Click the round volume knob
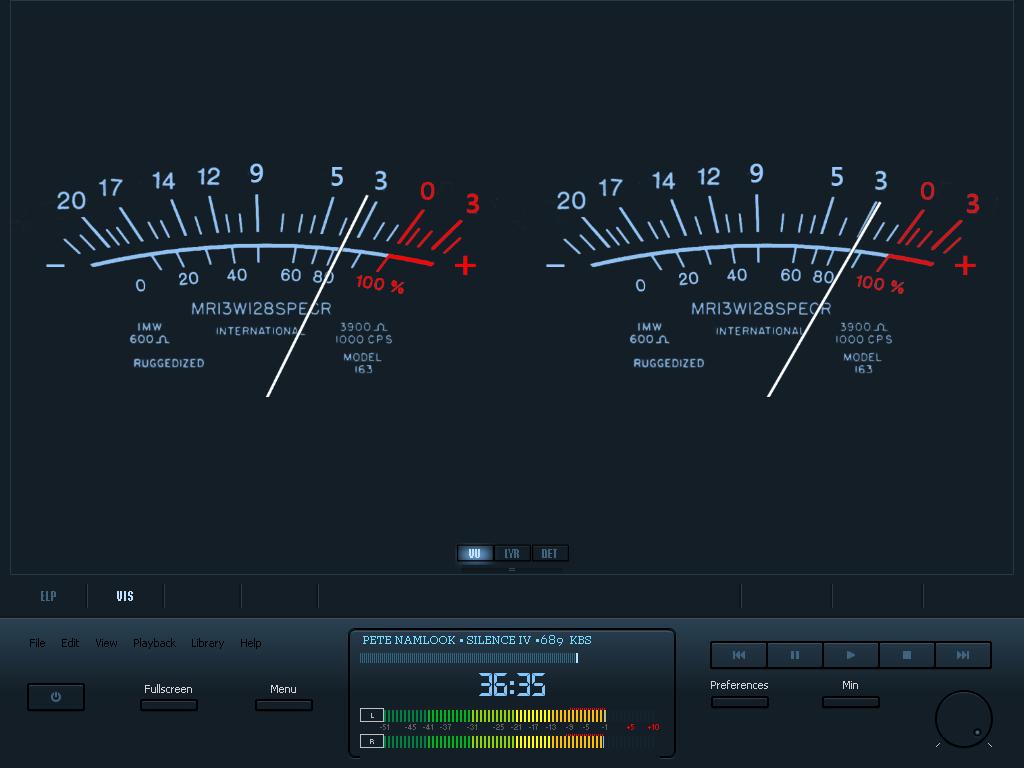1024x768 pixels. click(963, 718)
